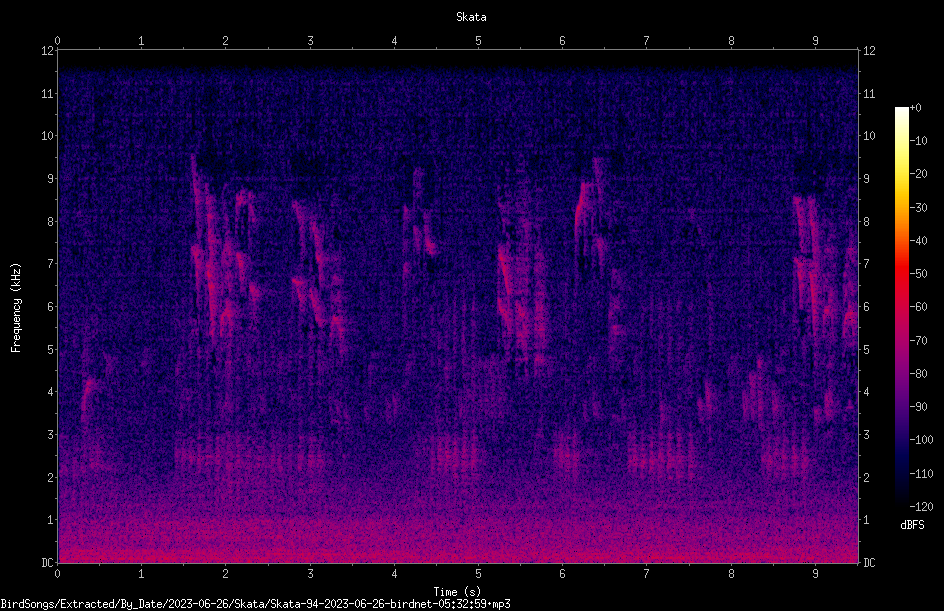Click the "-50" colorbar label
944x611 pixels.
coord(918,274)
